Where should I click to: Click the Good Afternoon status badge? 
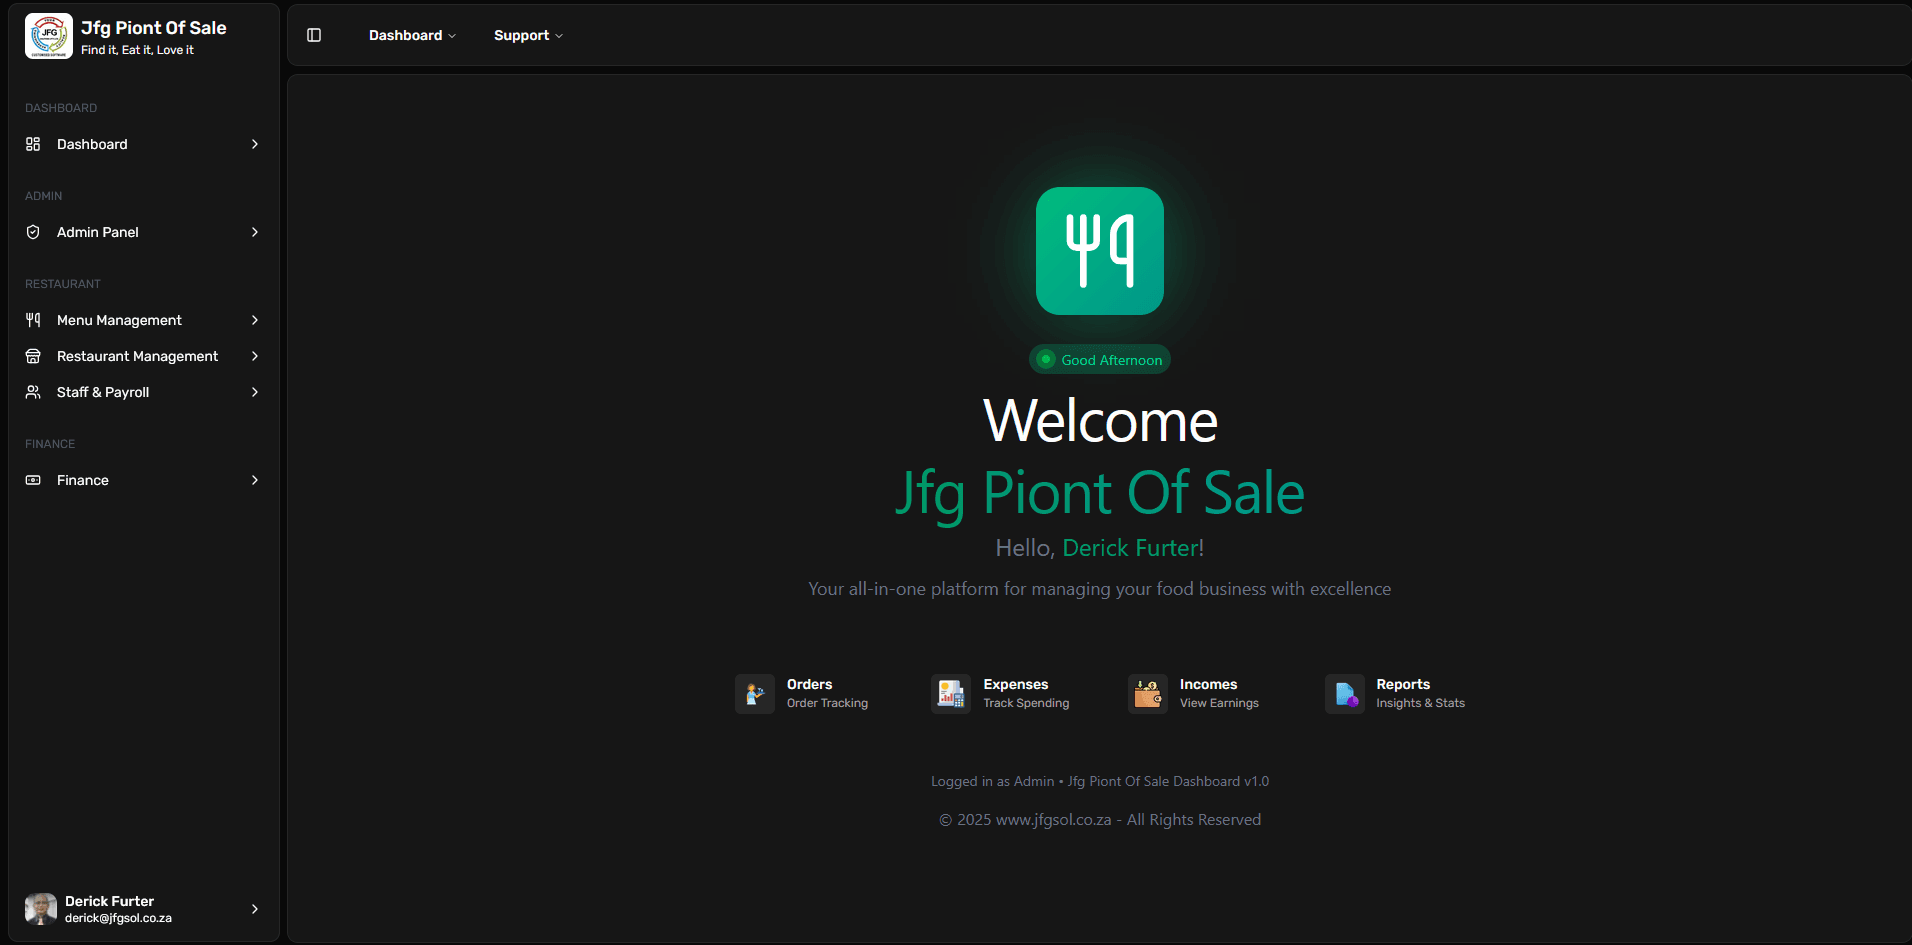1099,359
